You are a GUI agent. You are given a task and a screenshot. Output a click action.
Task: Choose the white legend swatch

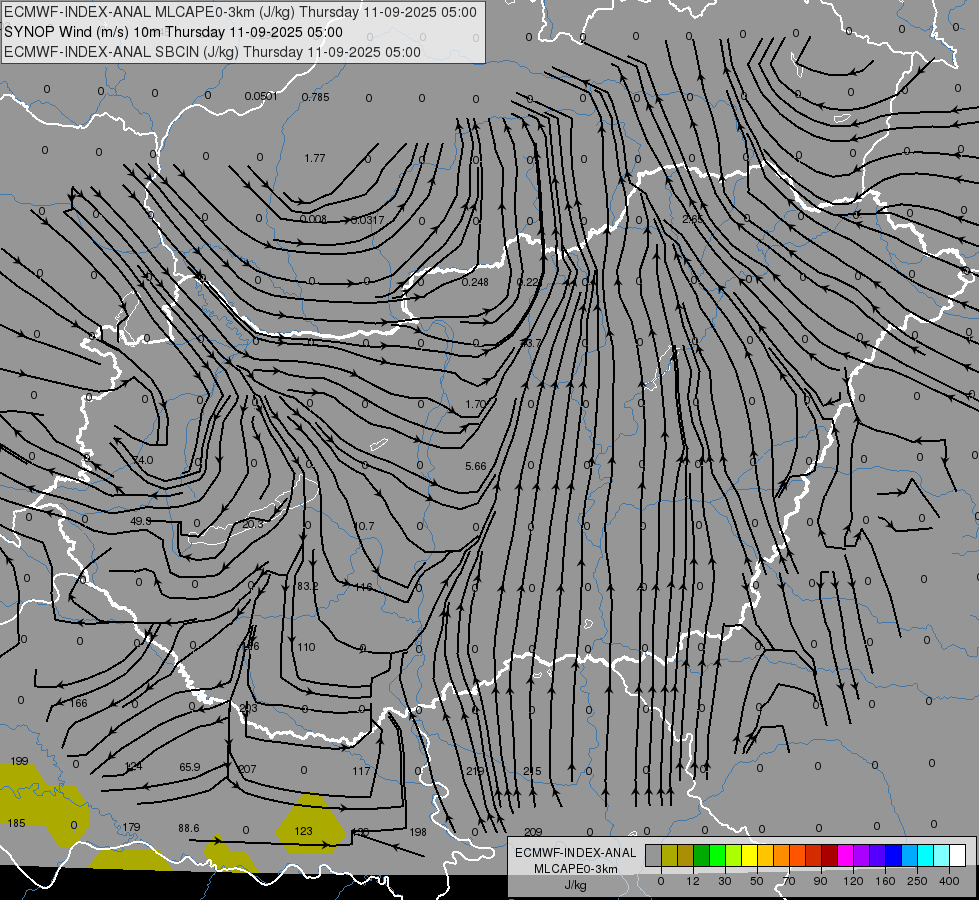pyautogui.click(x=958, y=855)
